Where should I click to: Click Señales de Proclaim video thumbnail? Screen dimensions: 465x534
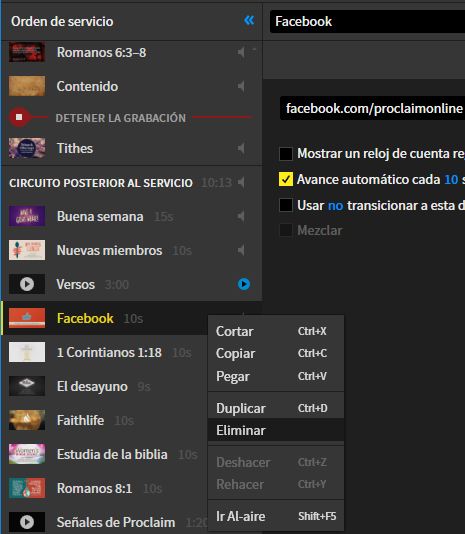pyautogui.click(x=27, y=522)
